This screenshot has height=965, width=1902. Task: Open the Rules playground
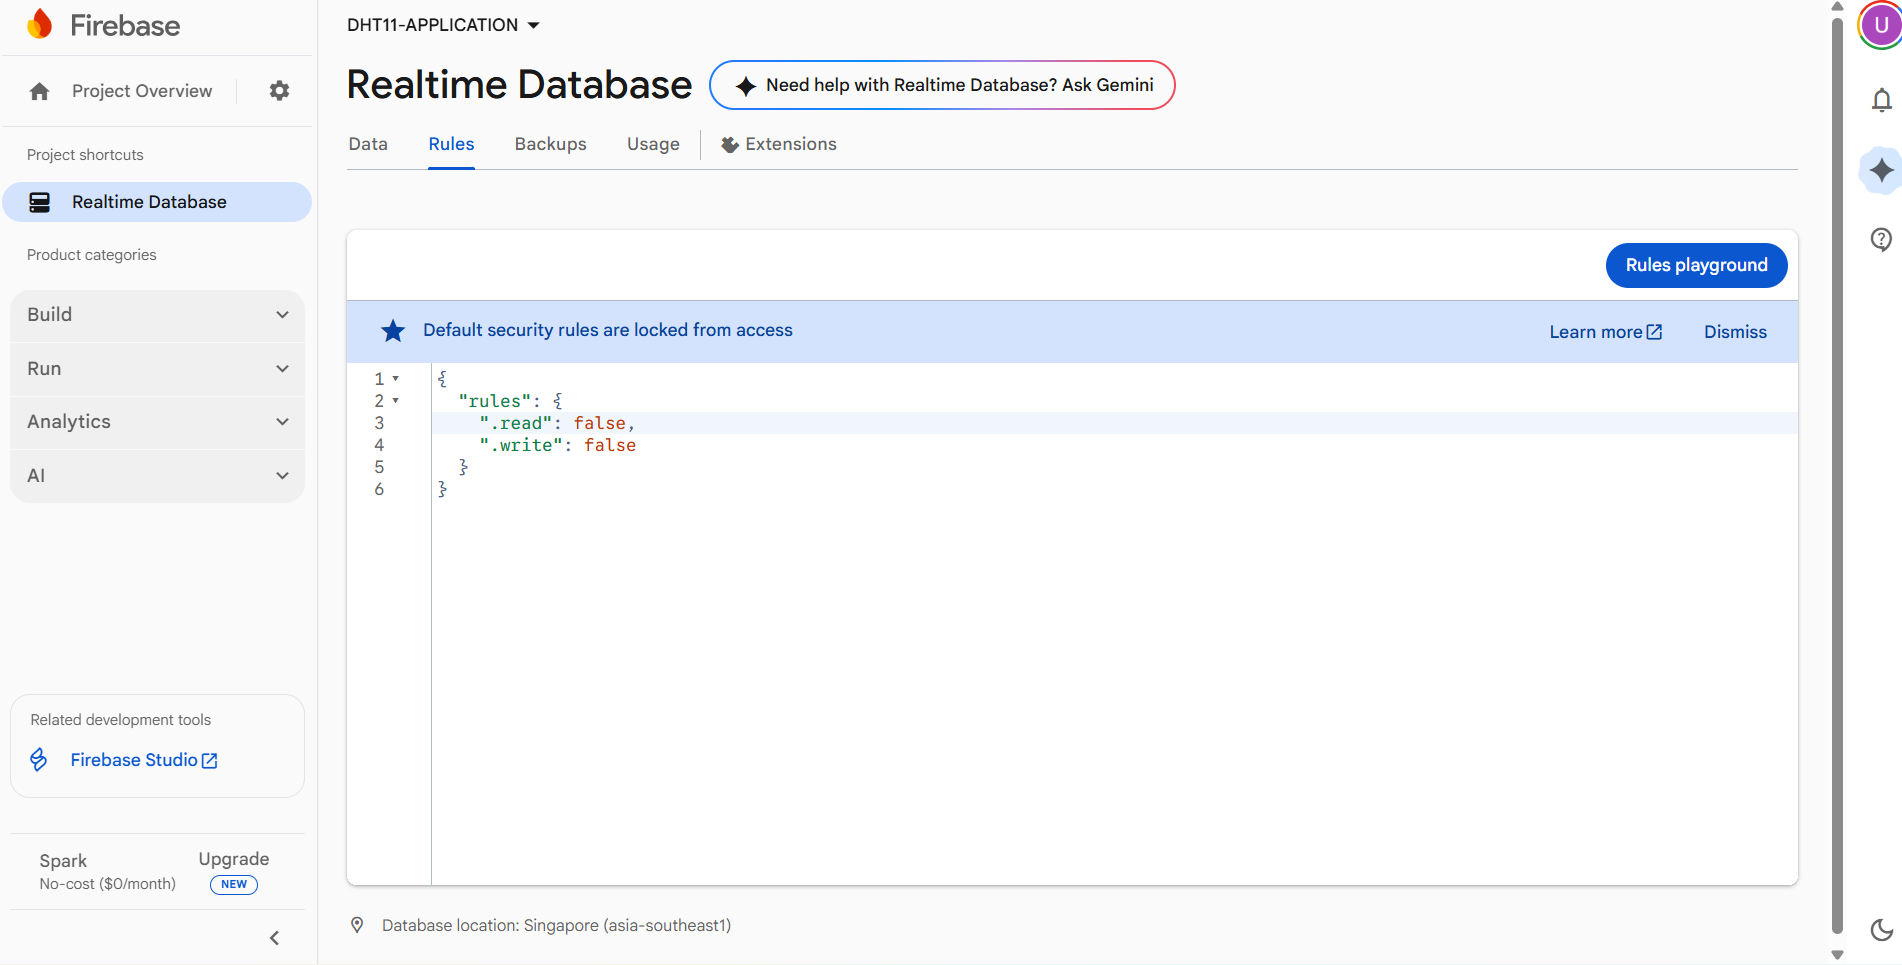(1696, 265)
